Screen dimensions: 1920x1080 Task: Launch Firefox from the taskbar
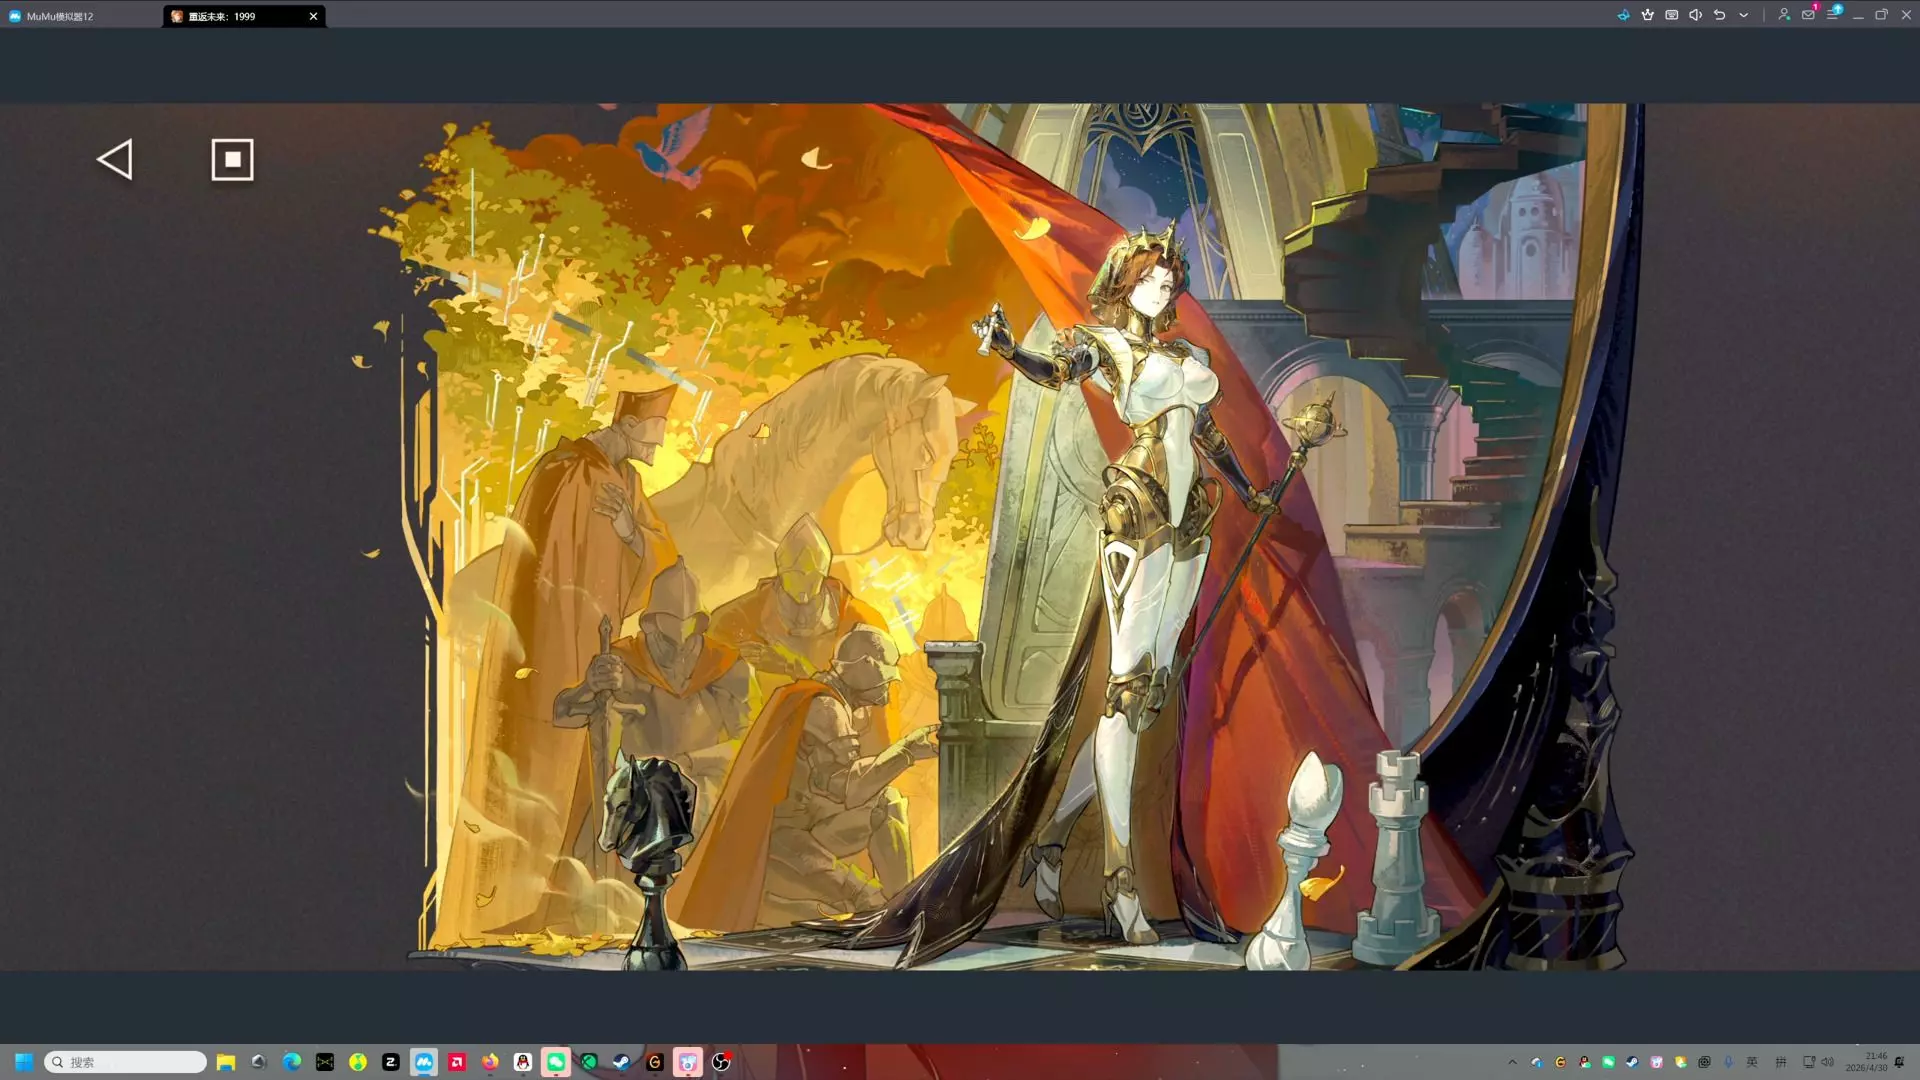(x=490, y=1062)
